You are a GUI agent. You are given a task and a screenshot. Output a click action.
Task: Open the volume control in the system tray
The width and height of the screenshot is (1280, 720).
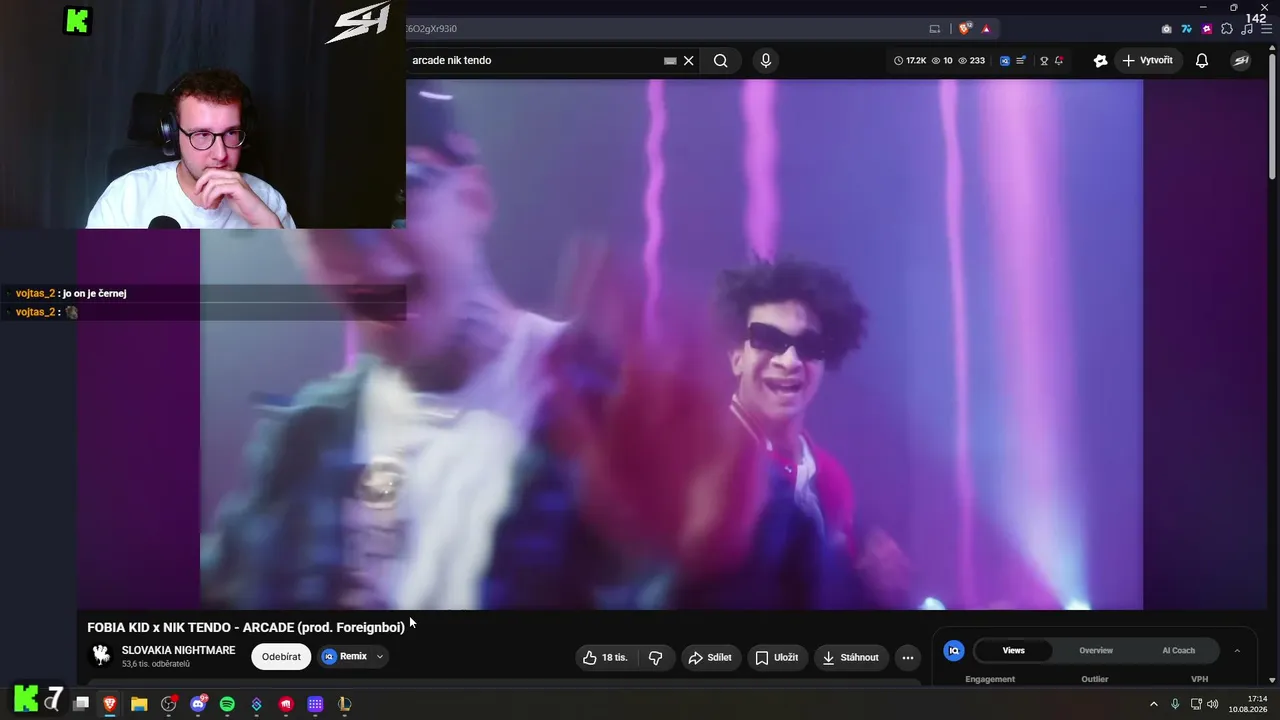click(1212, 704)
